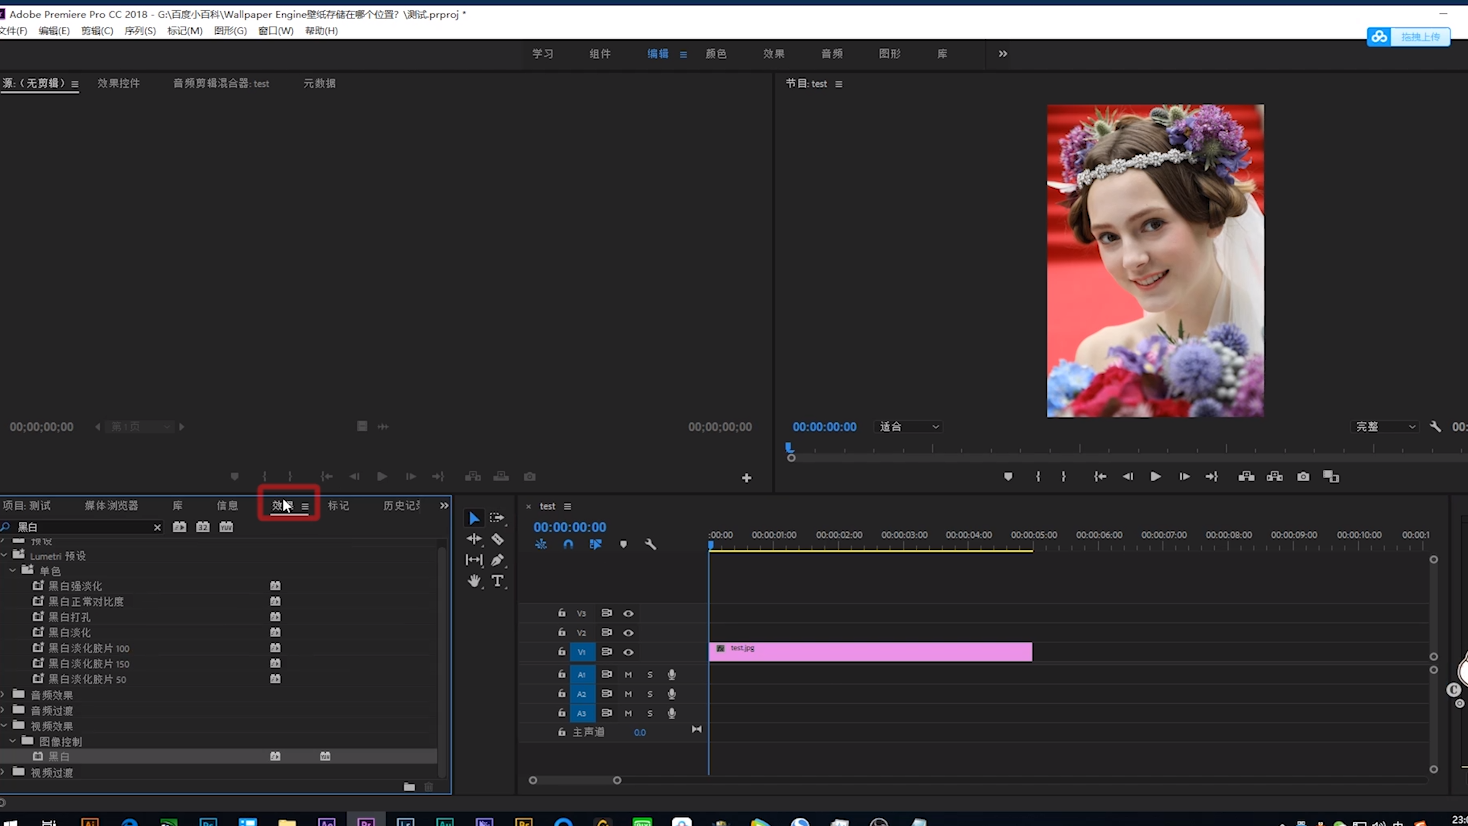Select the Pen tool
1468x826 pixels.
497,560
